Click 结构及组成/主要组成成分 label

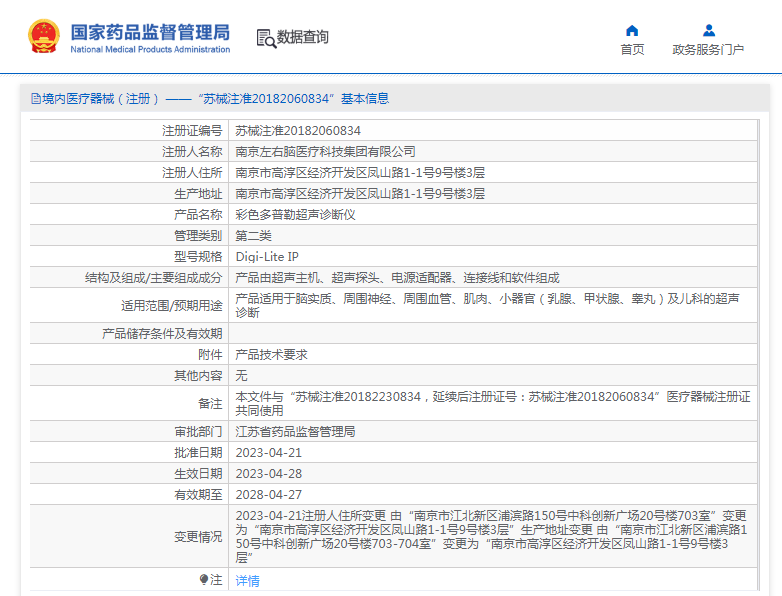pos(154,277)
